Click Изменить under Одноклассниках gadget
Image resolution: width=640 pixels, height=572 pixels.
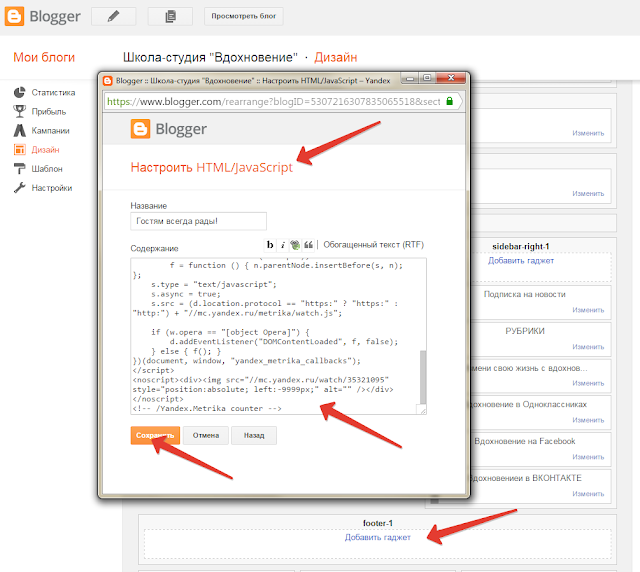pos(588,420)
